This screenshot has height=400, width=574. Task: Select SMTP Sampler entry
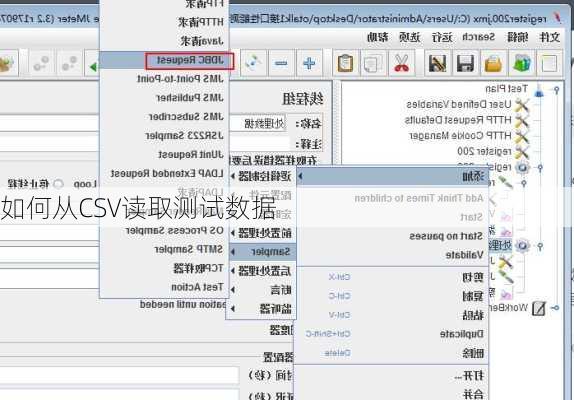pos(164,250)
